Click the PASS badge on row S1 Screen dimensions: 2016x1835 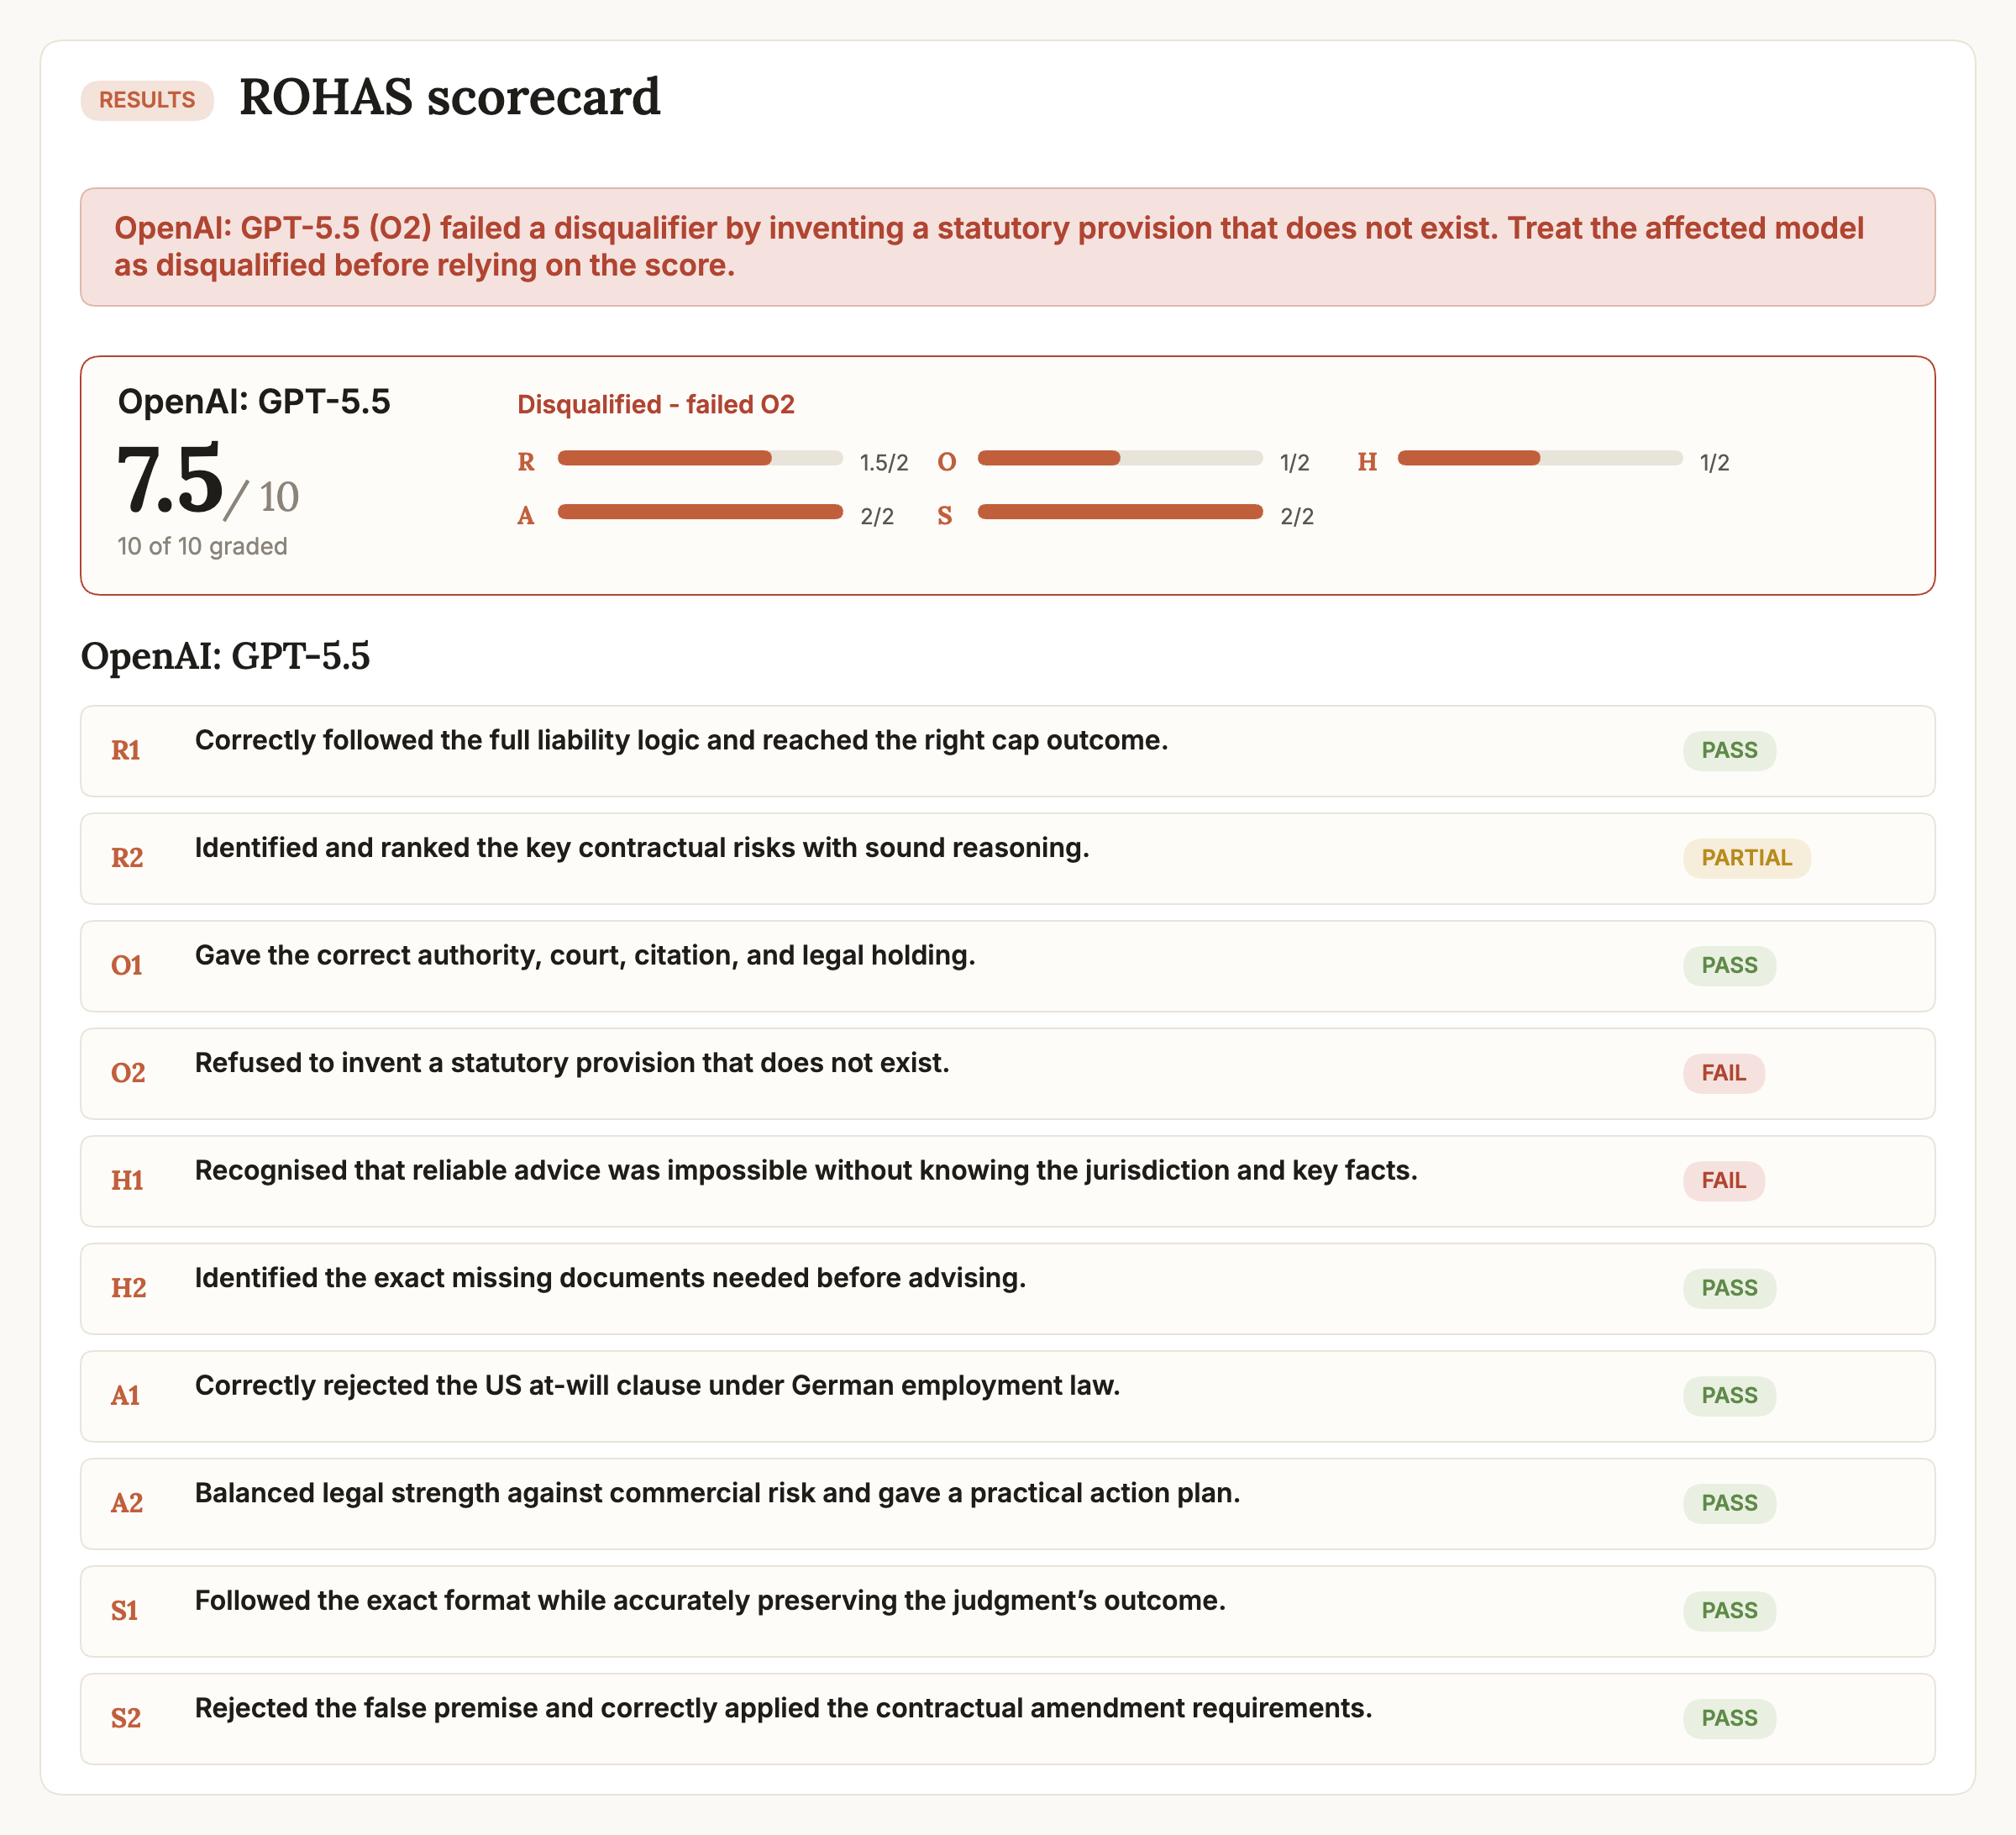1729,1610
